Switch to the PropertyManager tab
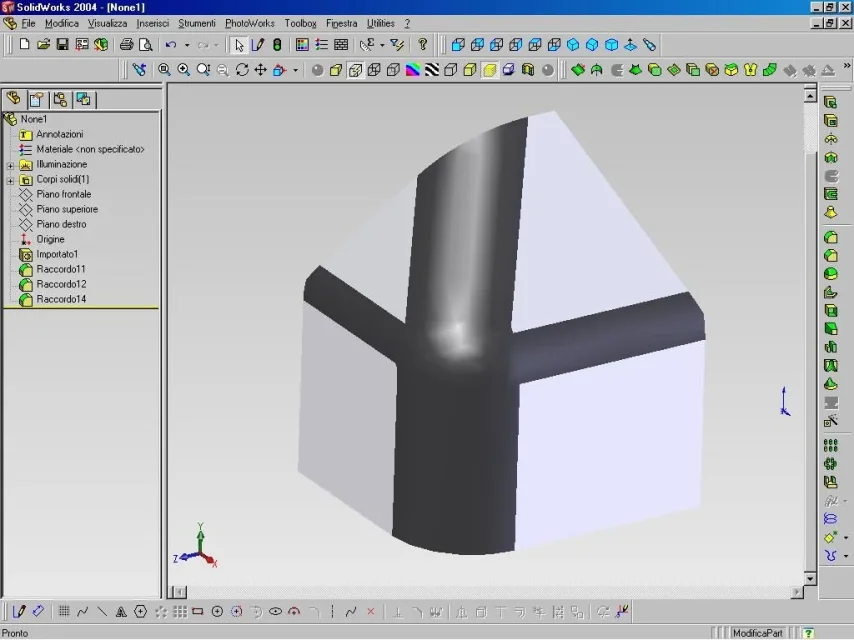This screenshot has height=640, width=854. [x=37, y=99]
